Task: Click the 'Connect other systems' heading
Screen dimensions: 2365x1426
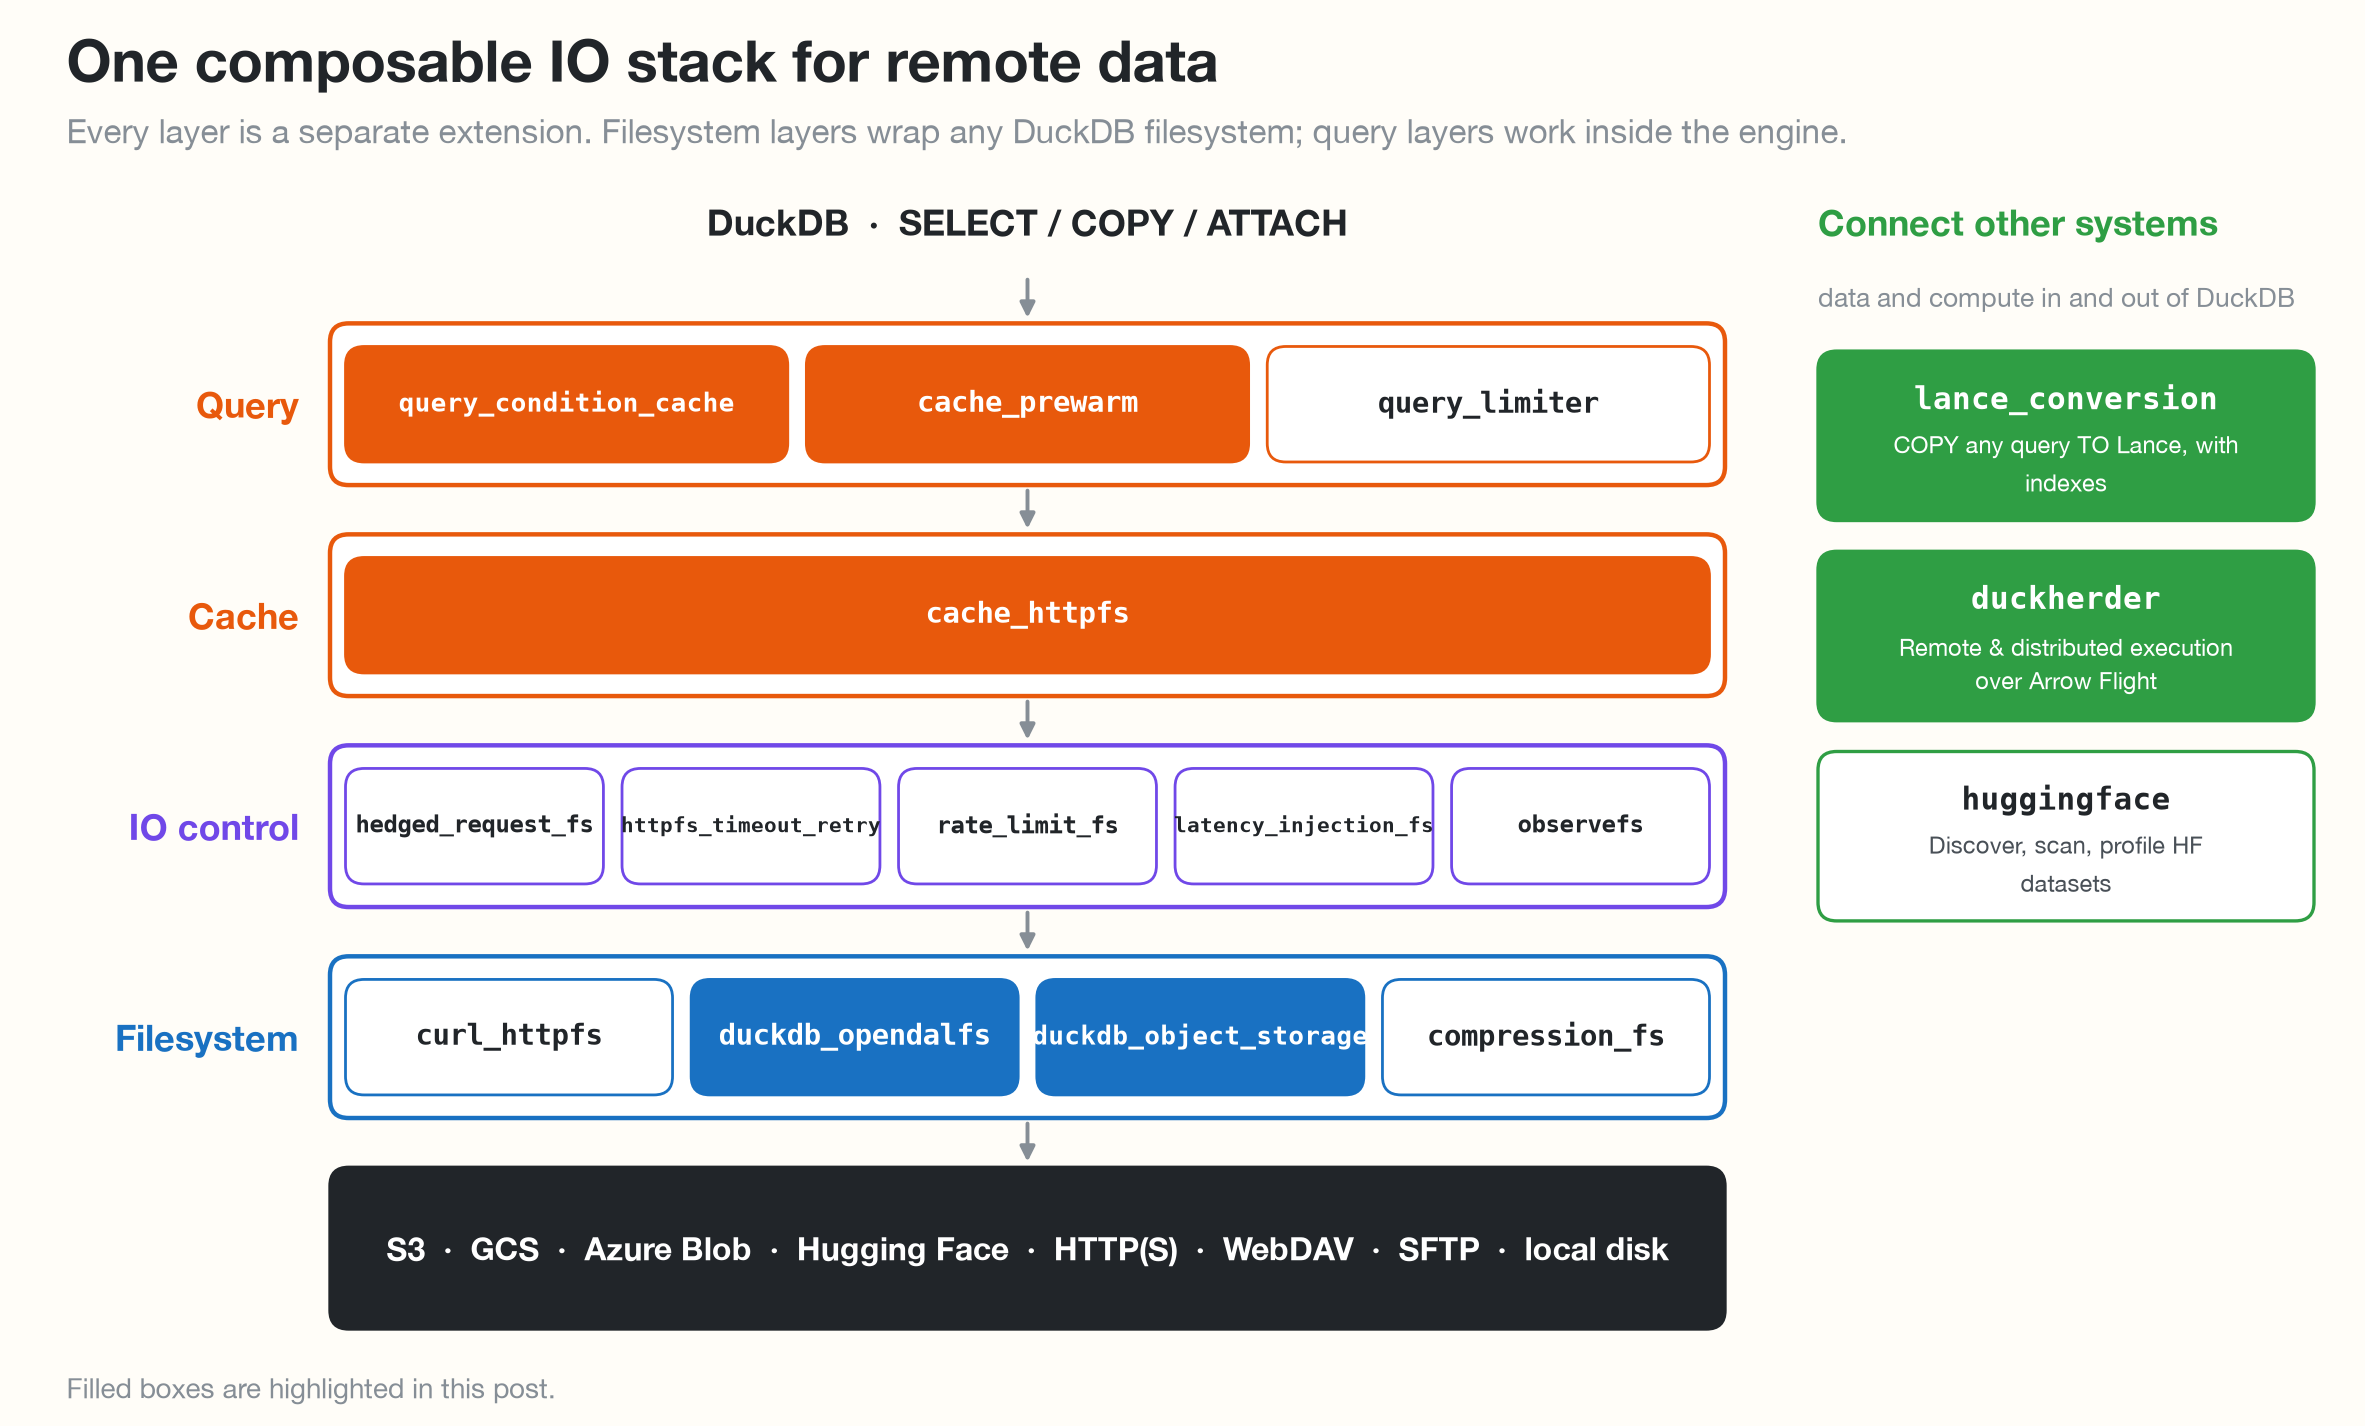Action: (x=2017, y=224)
